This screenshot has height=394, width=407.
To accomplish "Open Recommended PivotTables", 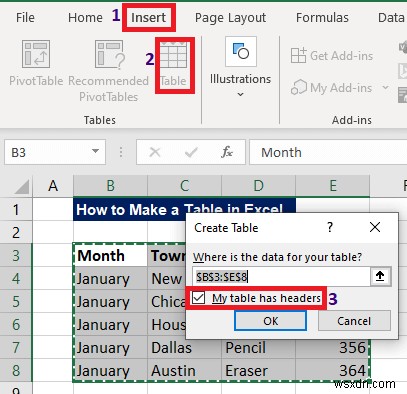I will click(108, 71).
